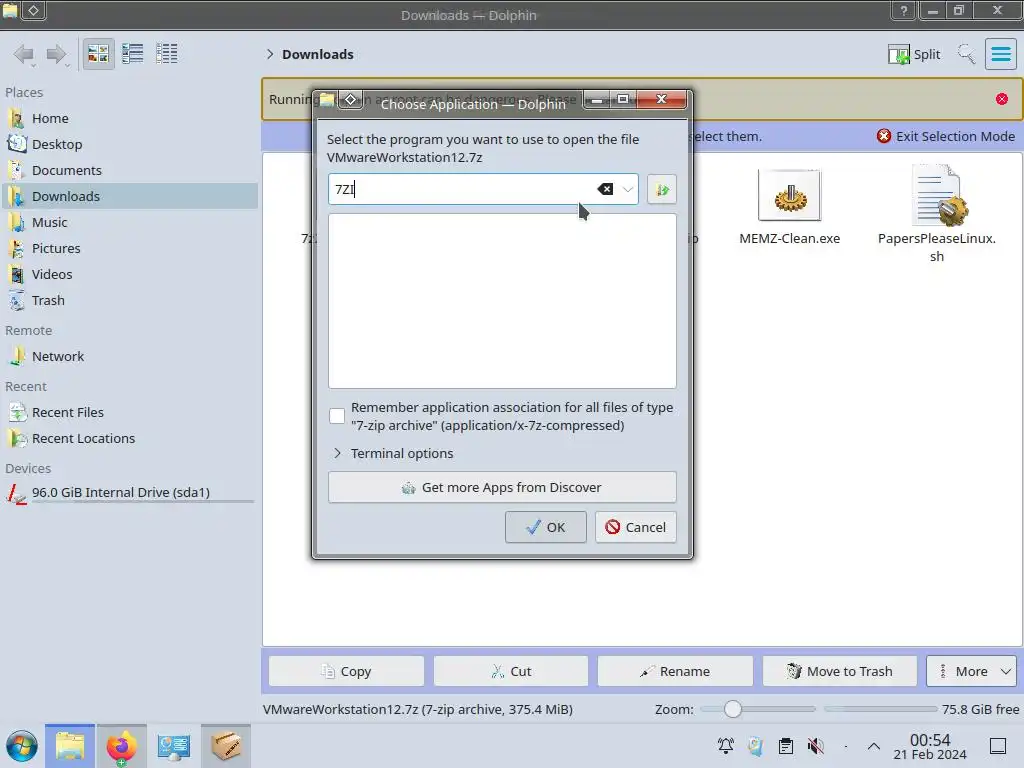This screenshot has width=1024, height=768.
Task: Switch to Details view mode
Action: (x=167, y=54)
